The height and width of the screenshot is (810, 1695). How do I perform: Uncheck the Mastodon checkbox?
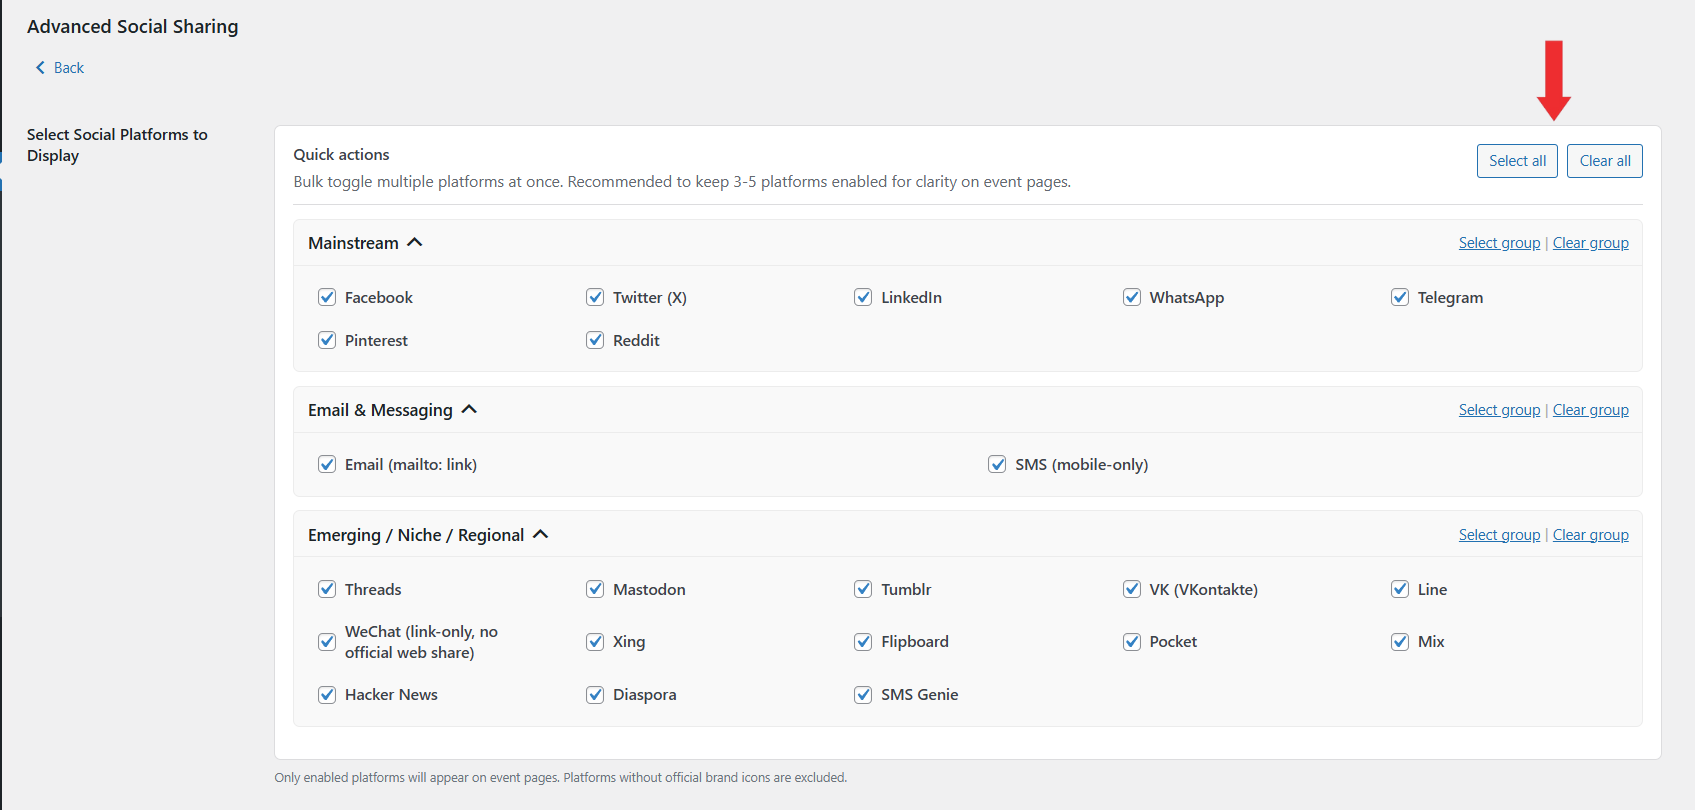595,589
